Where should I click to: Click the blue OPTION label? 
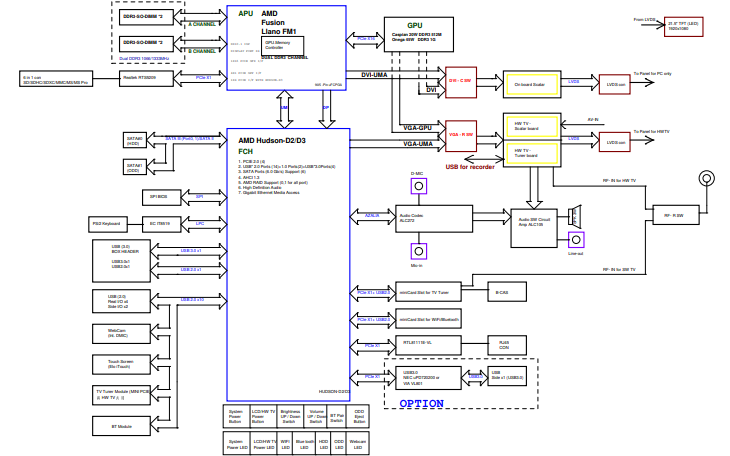coord(422,403)
